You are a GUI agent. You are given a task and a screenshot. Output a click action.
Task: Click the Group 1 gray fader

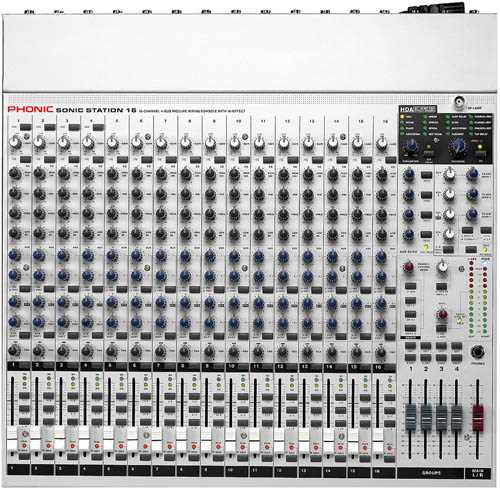[x=411, y=417]
